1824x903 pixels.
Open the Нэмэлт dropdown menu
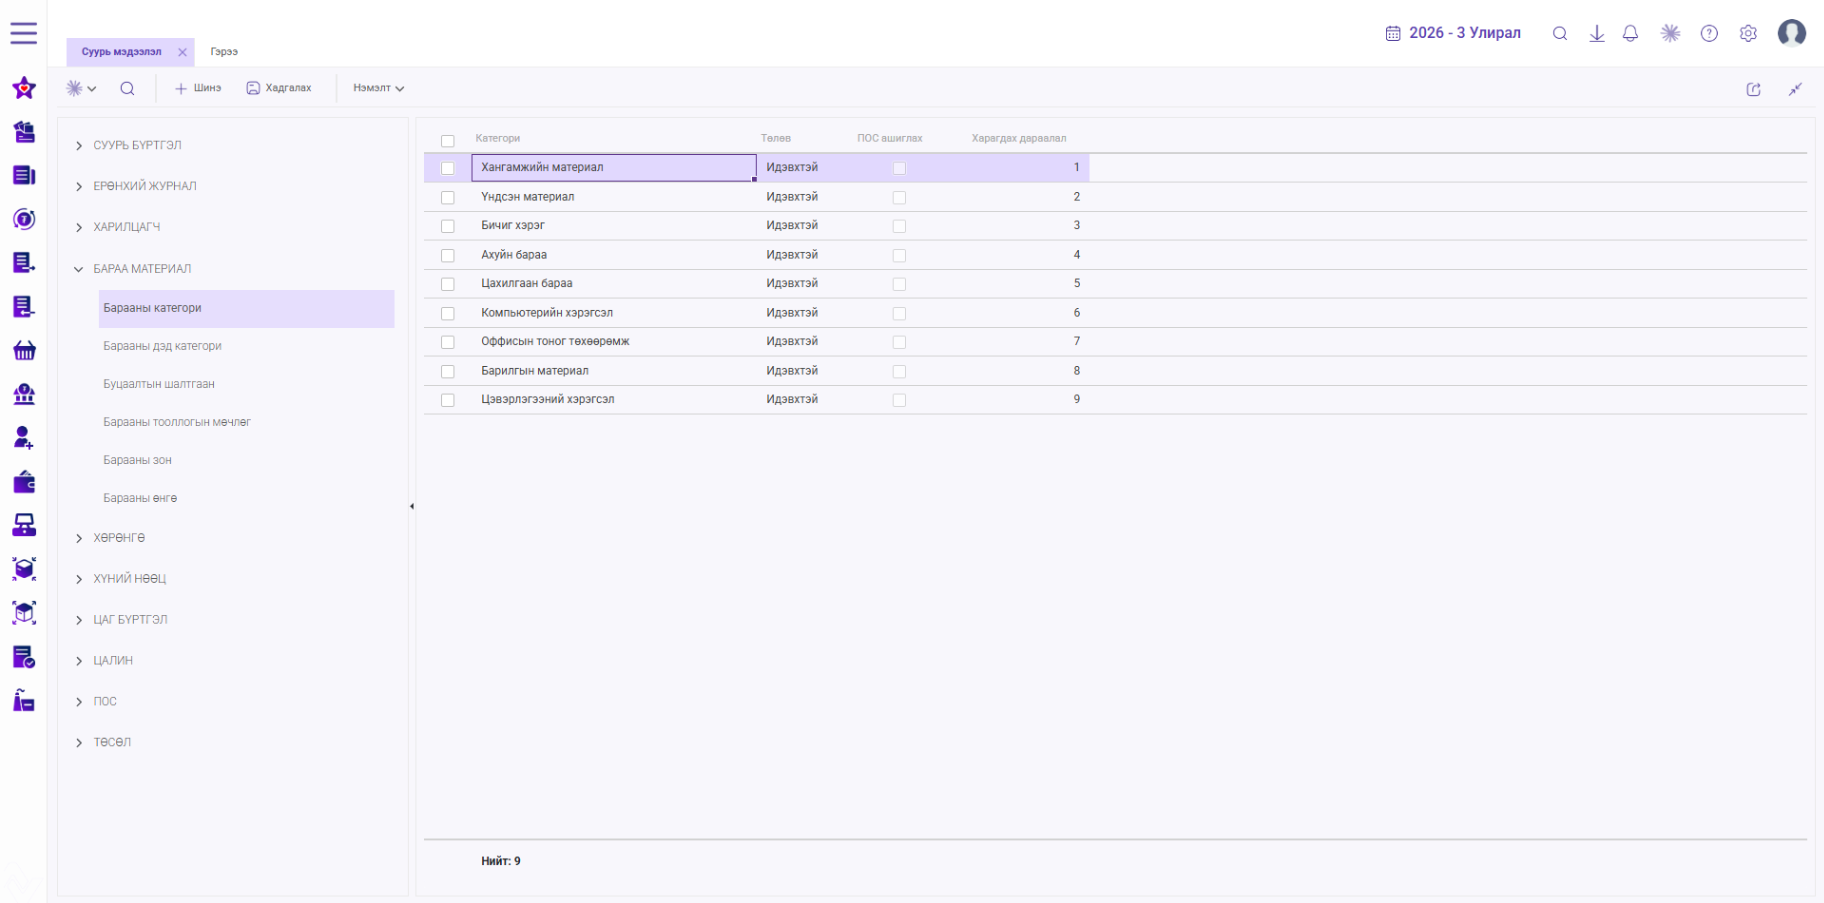(378, 88)
